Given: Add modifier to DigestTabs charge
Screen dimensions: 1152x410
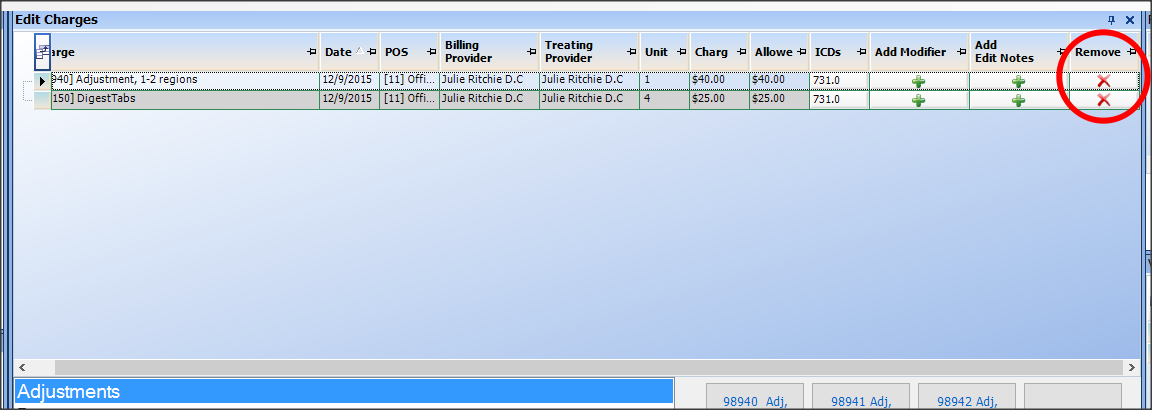Looking at the screenshot, I should [x=918, y=100].
